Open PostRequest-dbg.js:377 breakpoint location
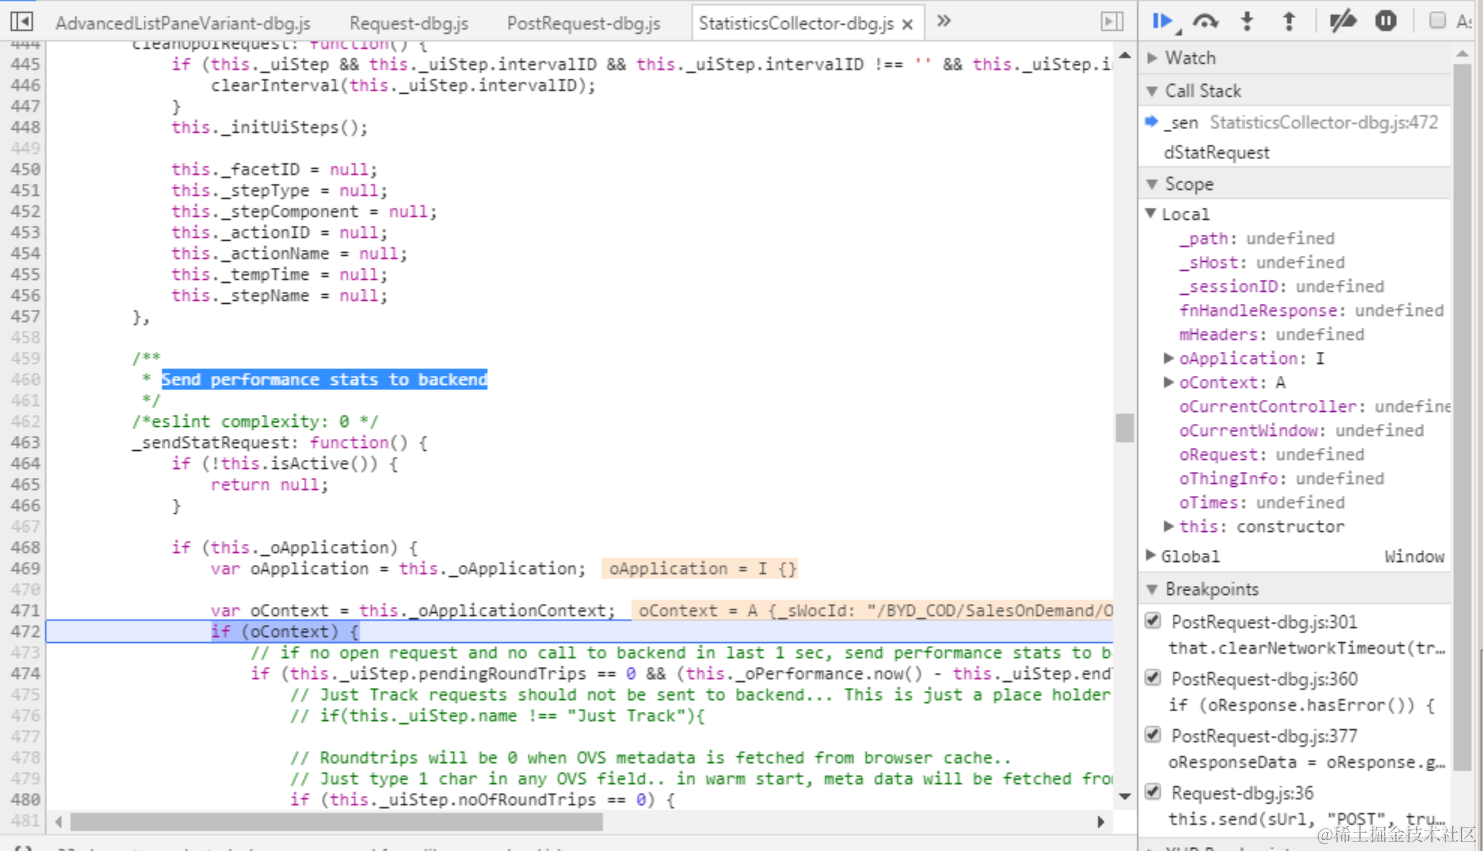 pyautogui.click(x=1264, y=736)
